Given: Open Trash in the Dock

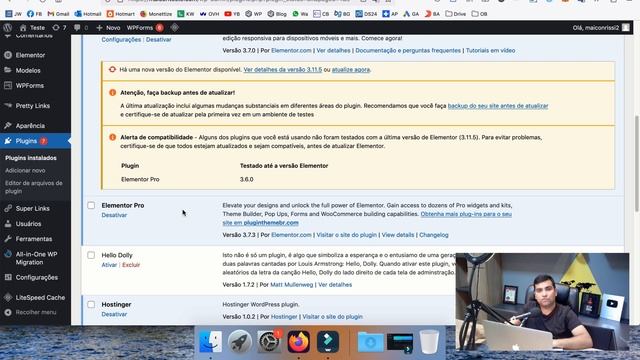Looking at the screenshot, I should click(429, 342).
